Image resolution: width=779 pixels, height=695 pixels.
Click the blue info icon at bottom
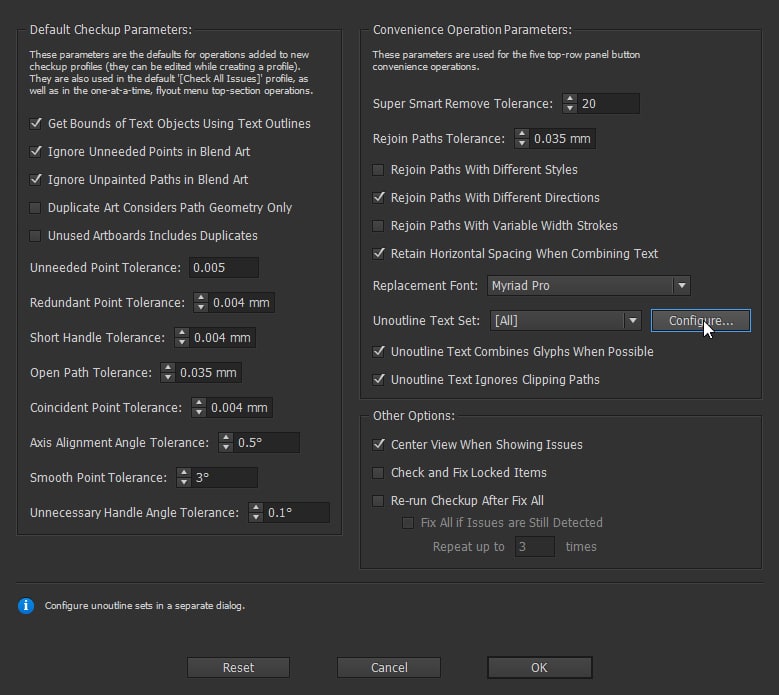click(x=26, y=606)
